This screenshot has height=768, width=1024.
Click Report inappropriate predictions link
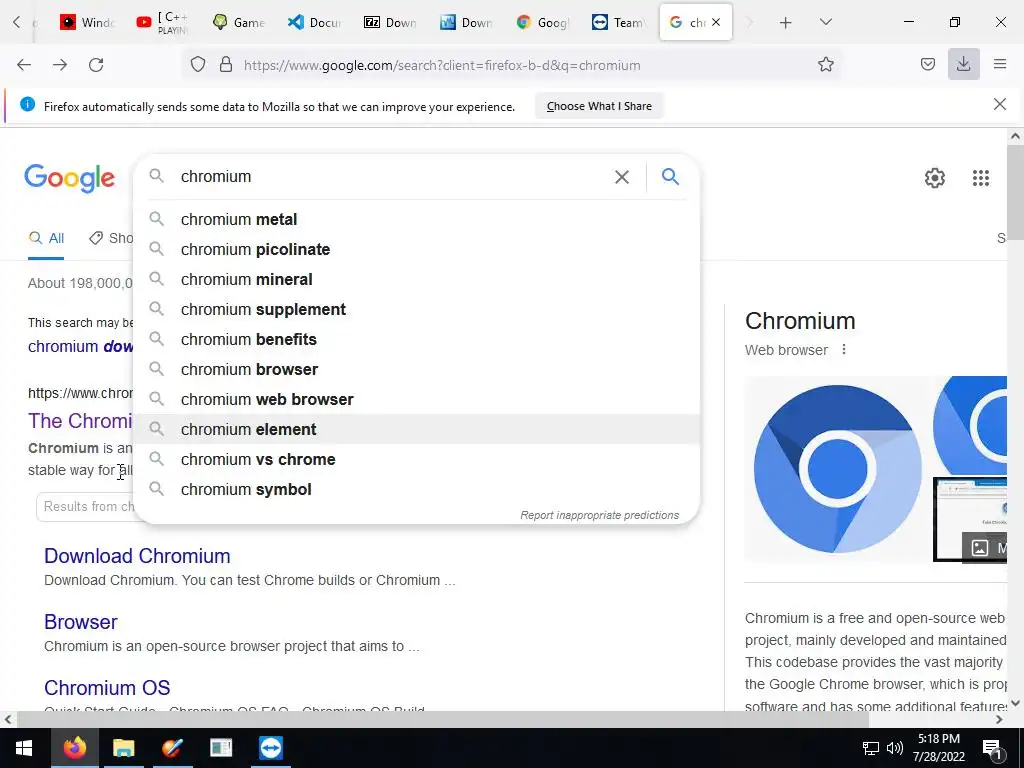coord(600,515)
